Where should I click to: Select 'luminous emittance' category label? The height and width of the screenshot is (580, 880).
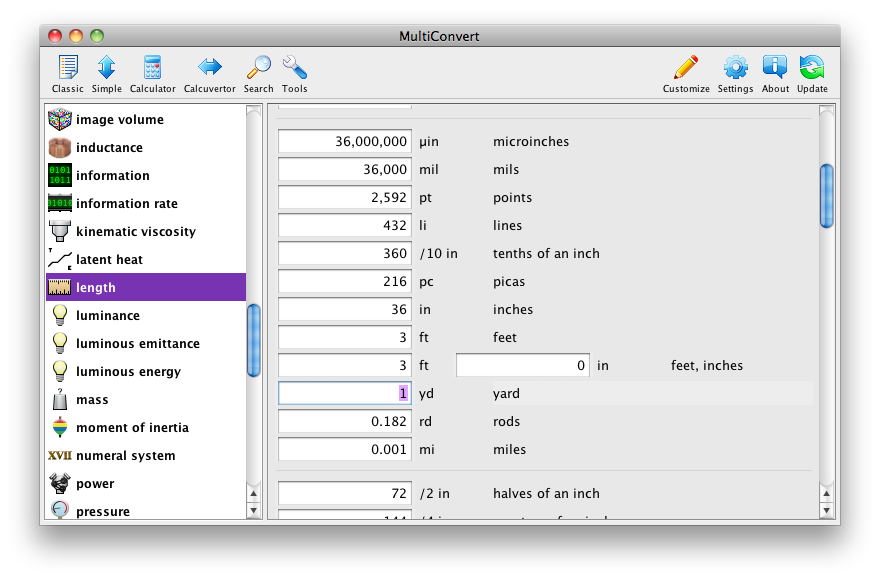138,344
